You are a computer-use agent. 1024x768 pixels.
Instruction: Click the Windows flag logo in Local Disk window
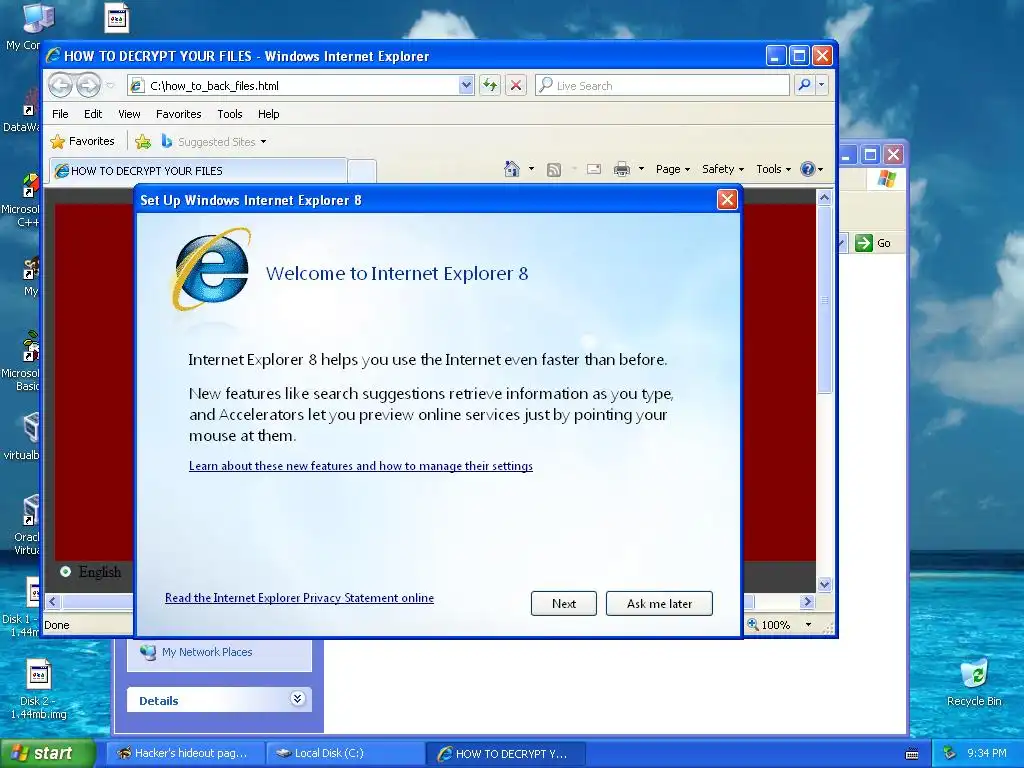click(887, 178)
